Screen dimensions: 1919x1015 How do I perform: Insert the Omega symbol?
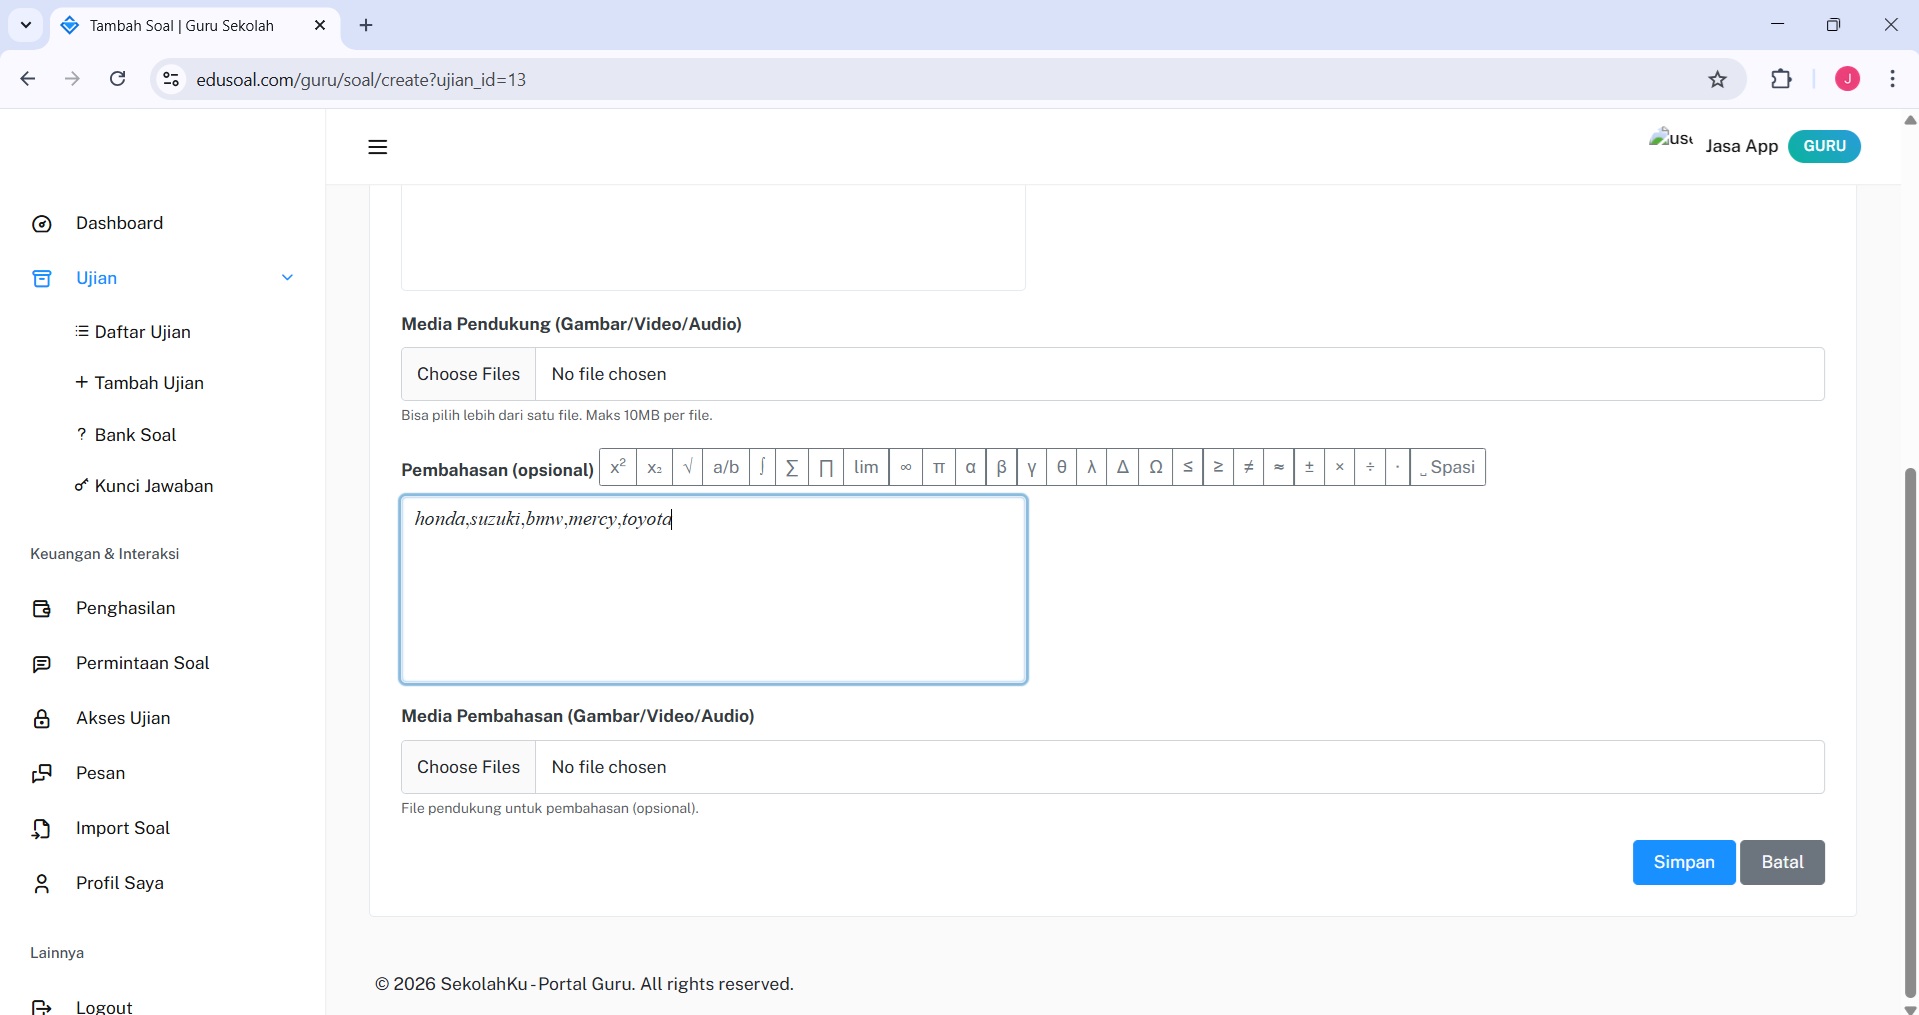(x=1155, y=467)
